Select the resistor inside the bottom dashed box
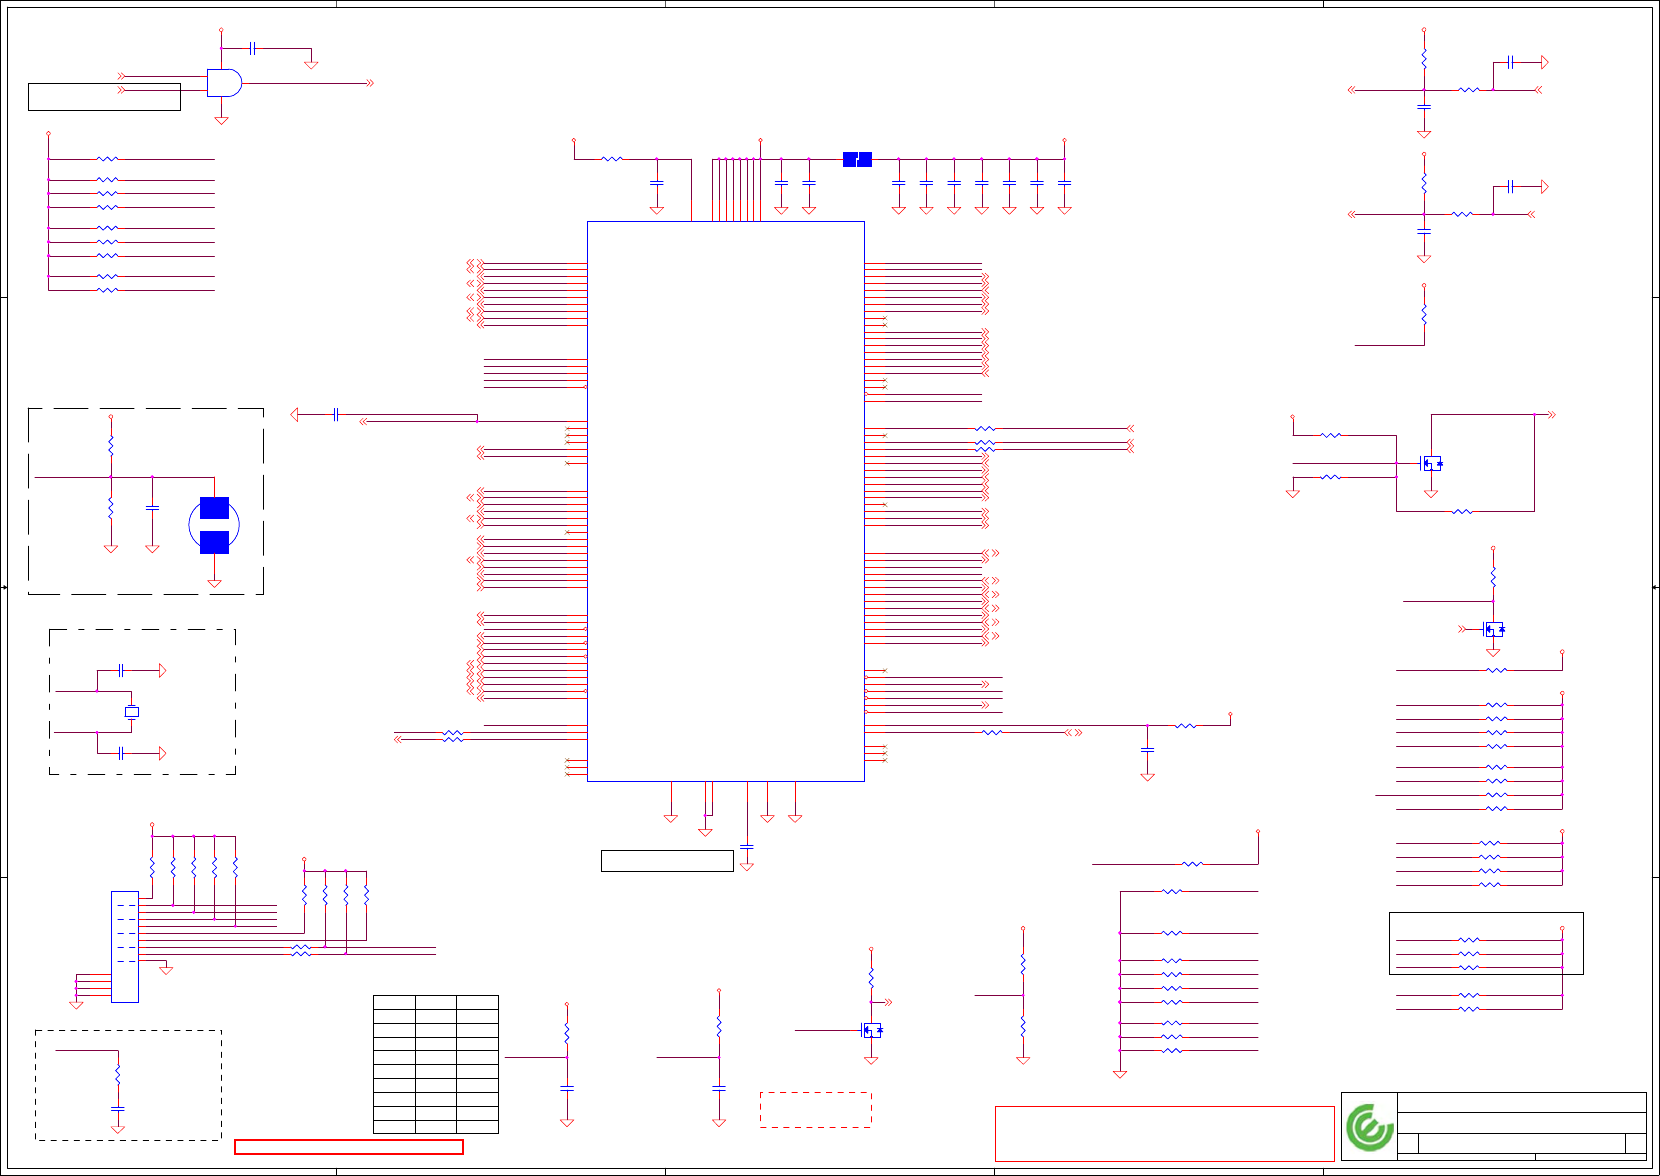Screen dimensions: 1660x1176 [118, 1074]
